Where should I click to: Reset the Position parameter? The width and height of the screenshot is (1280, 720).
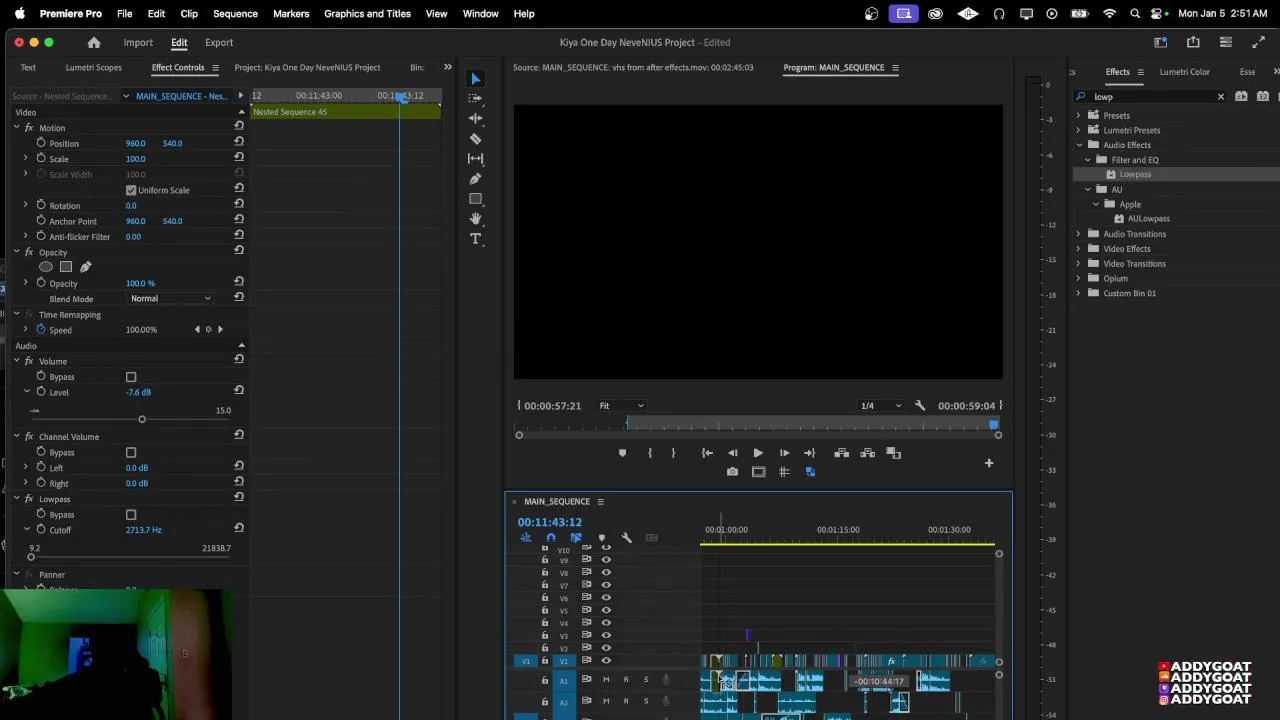click(239, 143)
